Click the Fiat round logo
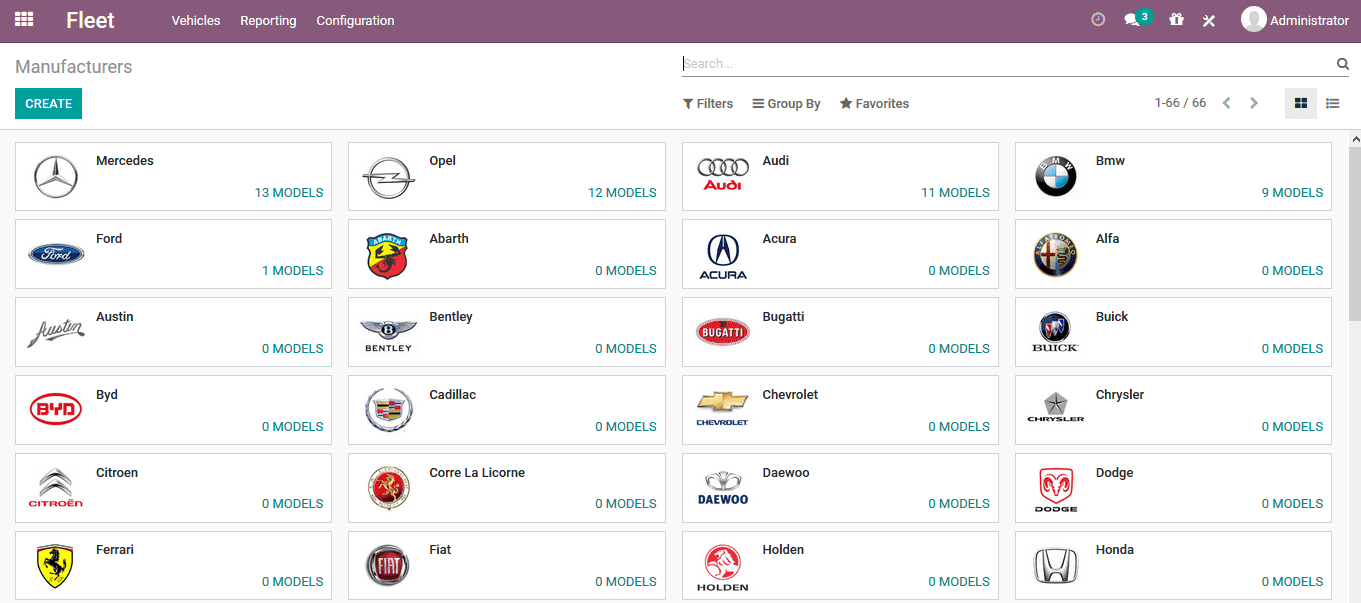Viewport: 1361px width, 603px height. [x=388, y=566]
